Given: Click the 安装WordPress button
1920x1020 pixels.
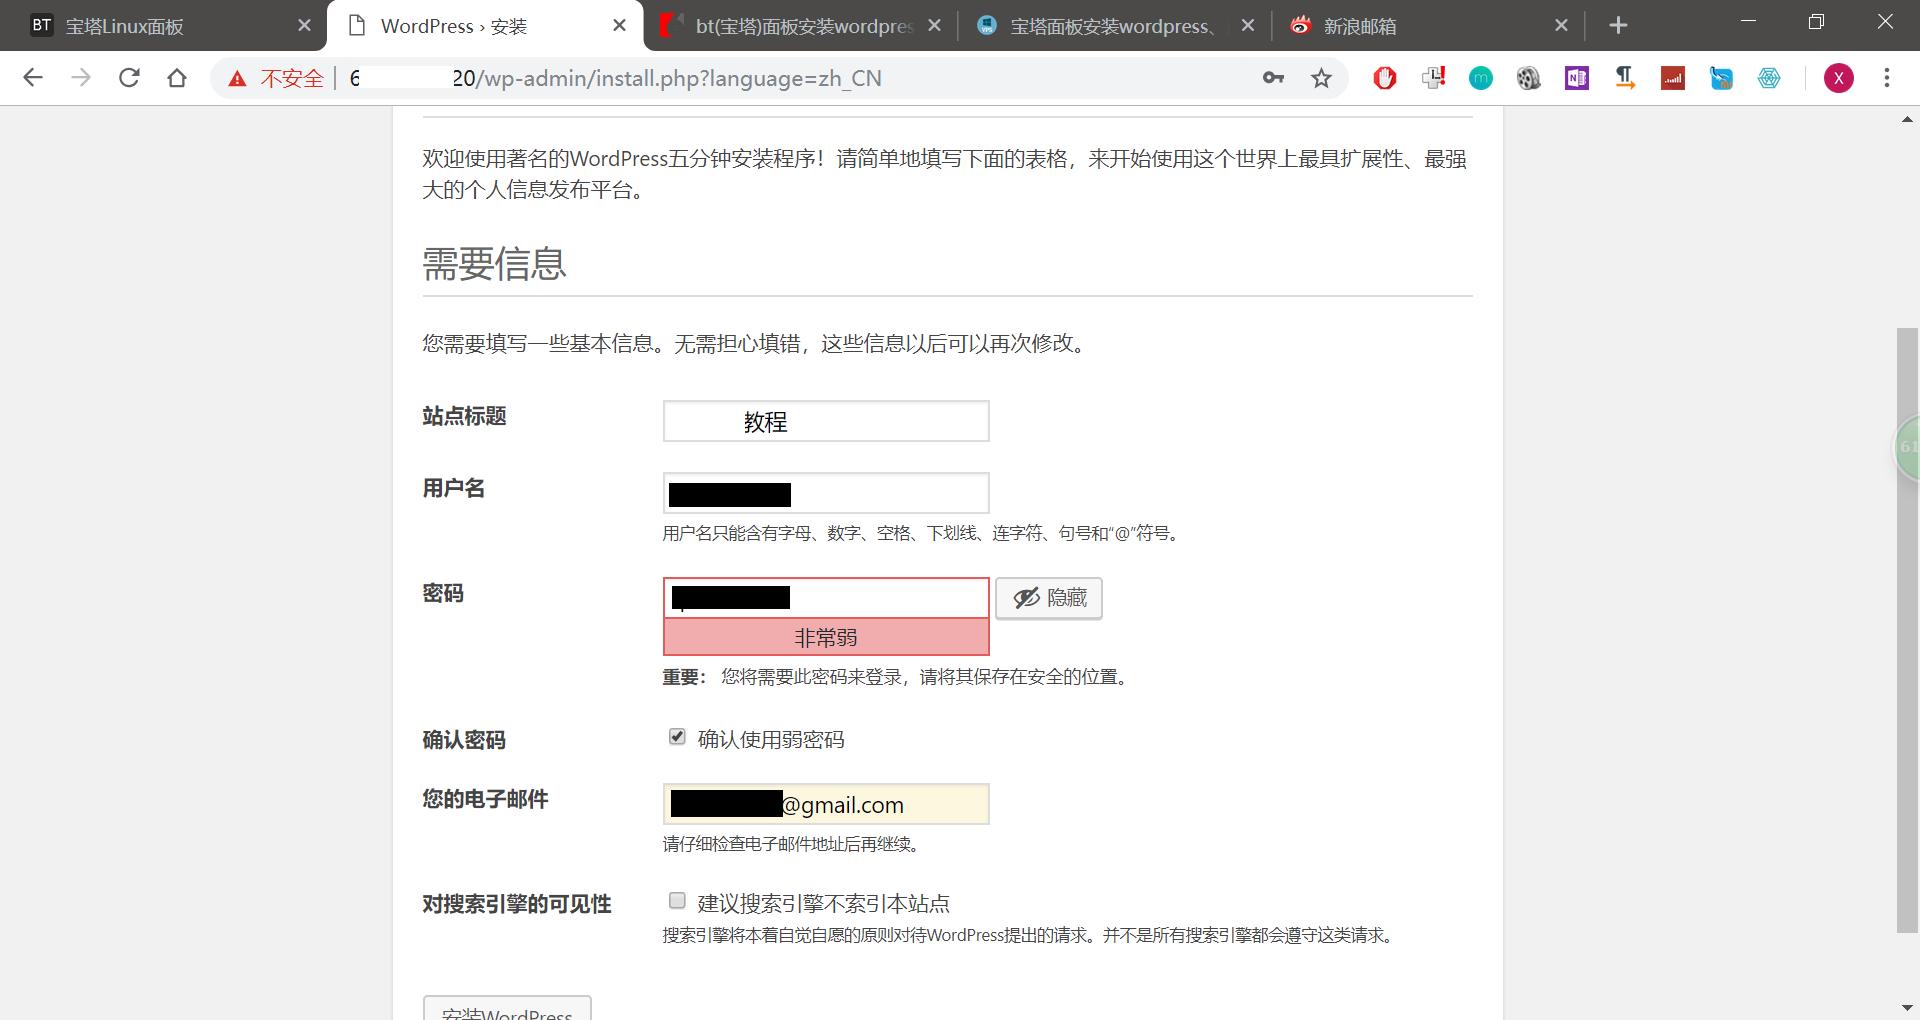Looking at the screenshot, I should [x=507, y=1012].
